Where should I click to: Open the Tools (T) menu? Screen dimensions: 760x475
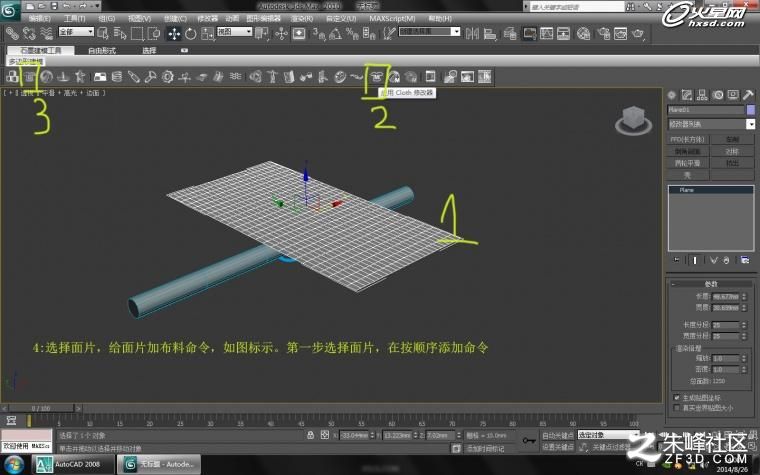[75, 18]
